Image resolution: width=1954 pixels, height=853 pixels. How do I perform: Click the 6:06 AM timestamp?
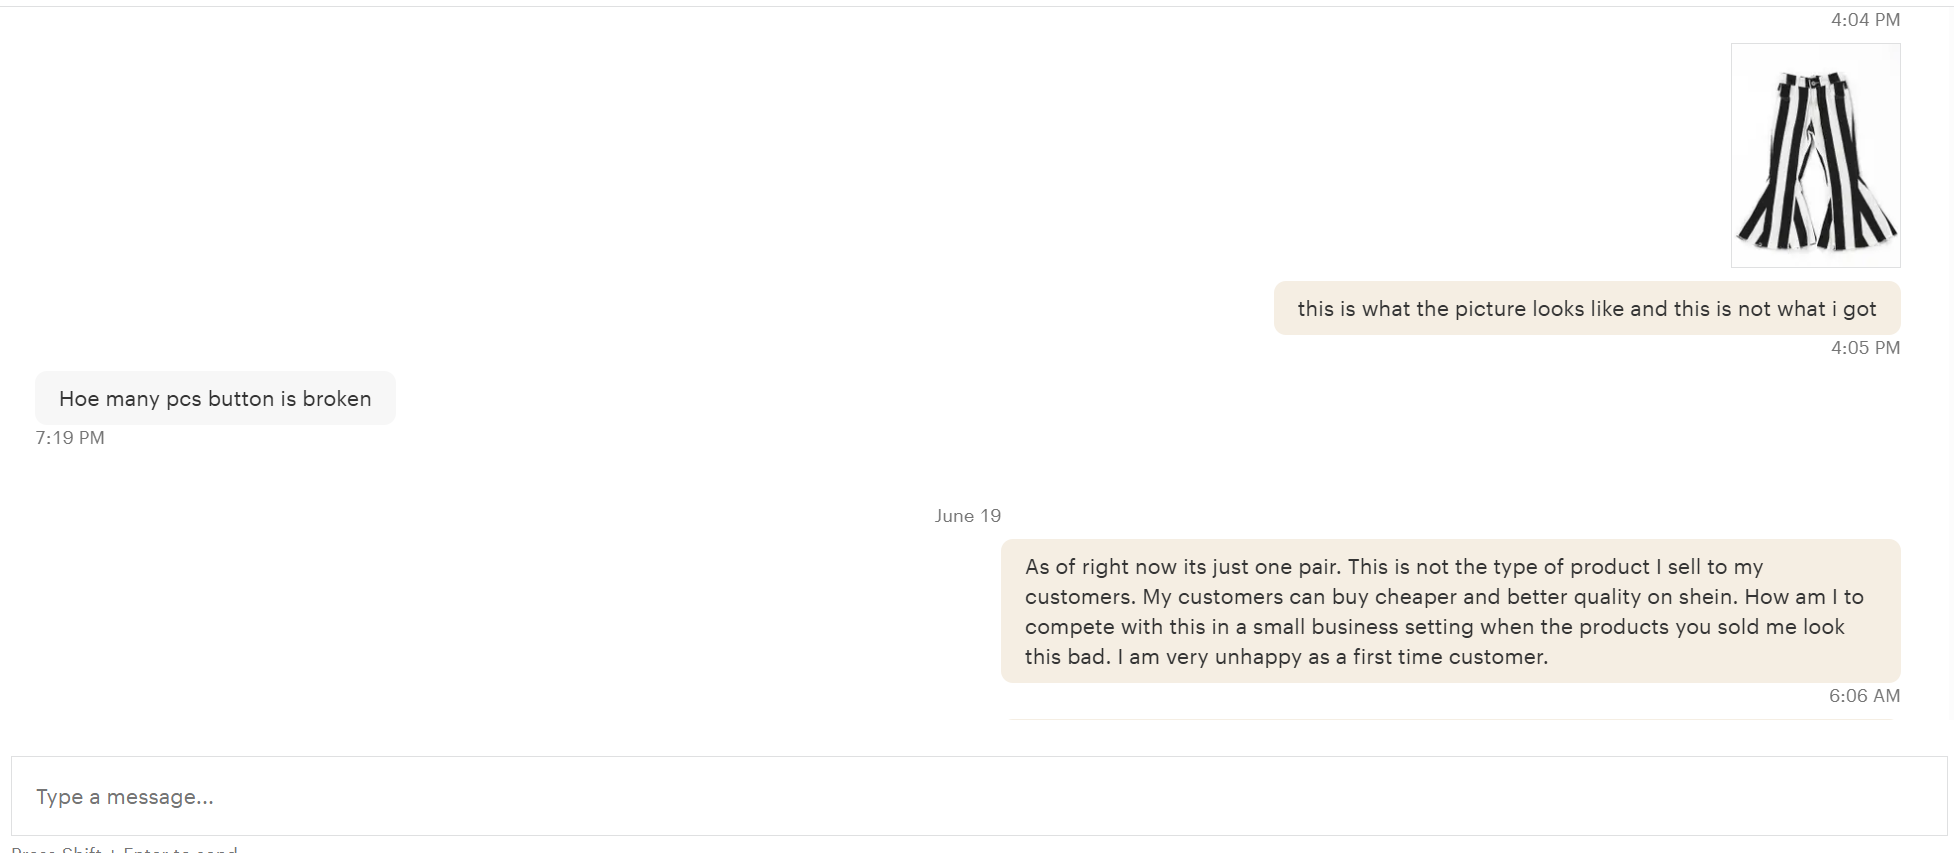point(1864,696)
